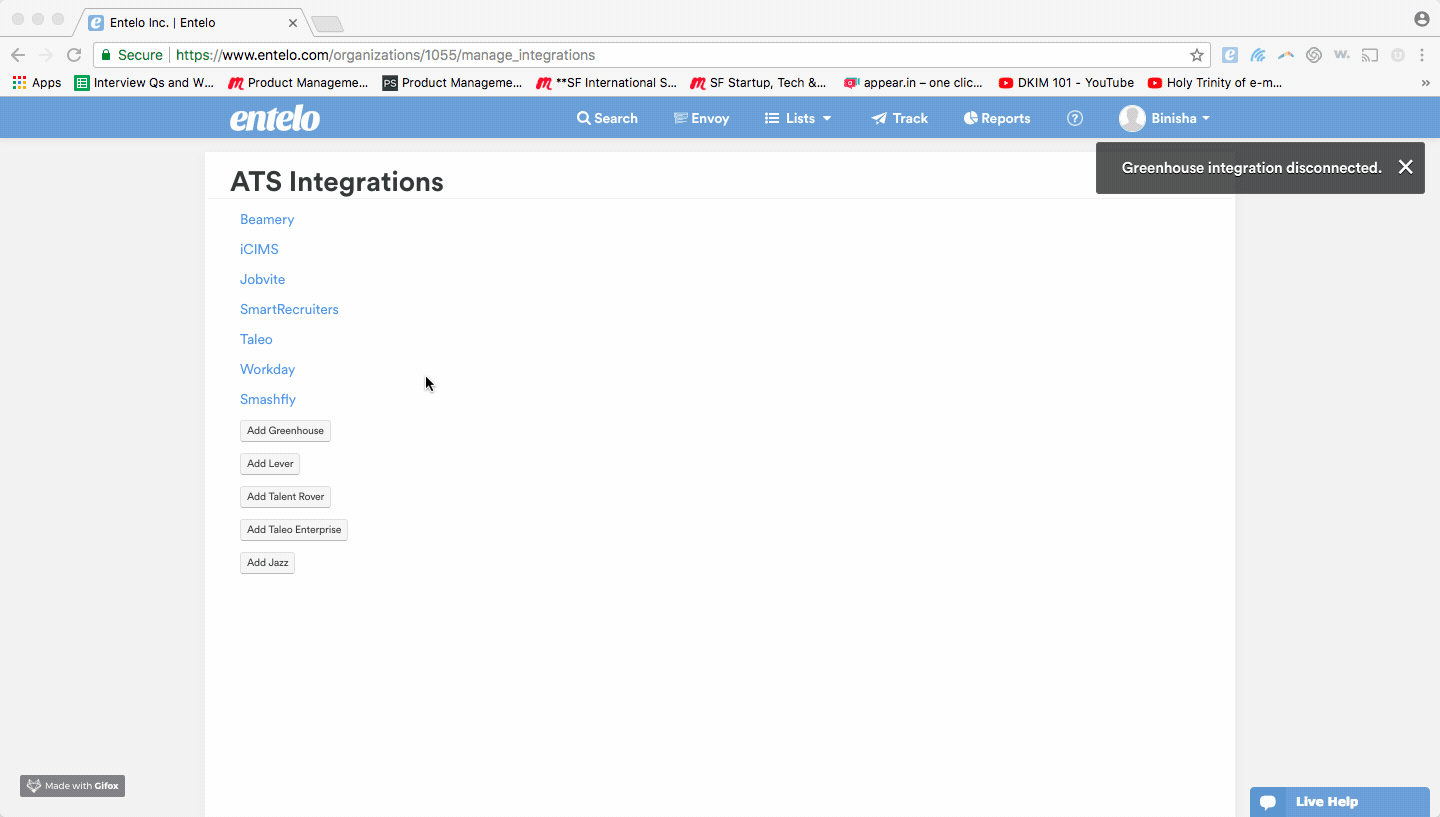Open the Apps shortcut in bookmarks bar
The width and height of the screenshot is (1440, 817).
tap(37, 83)
